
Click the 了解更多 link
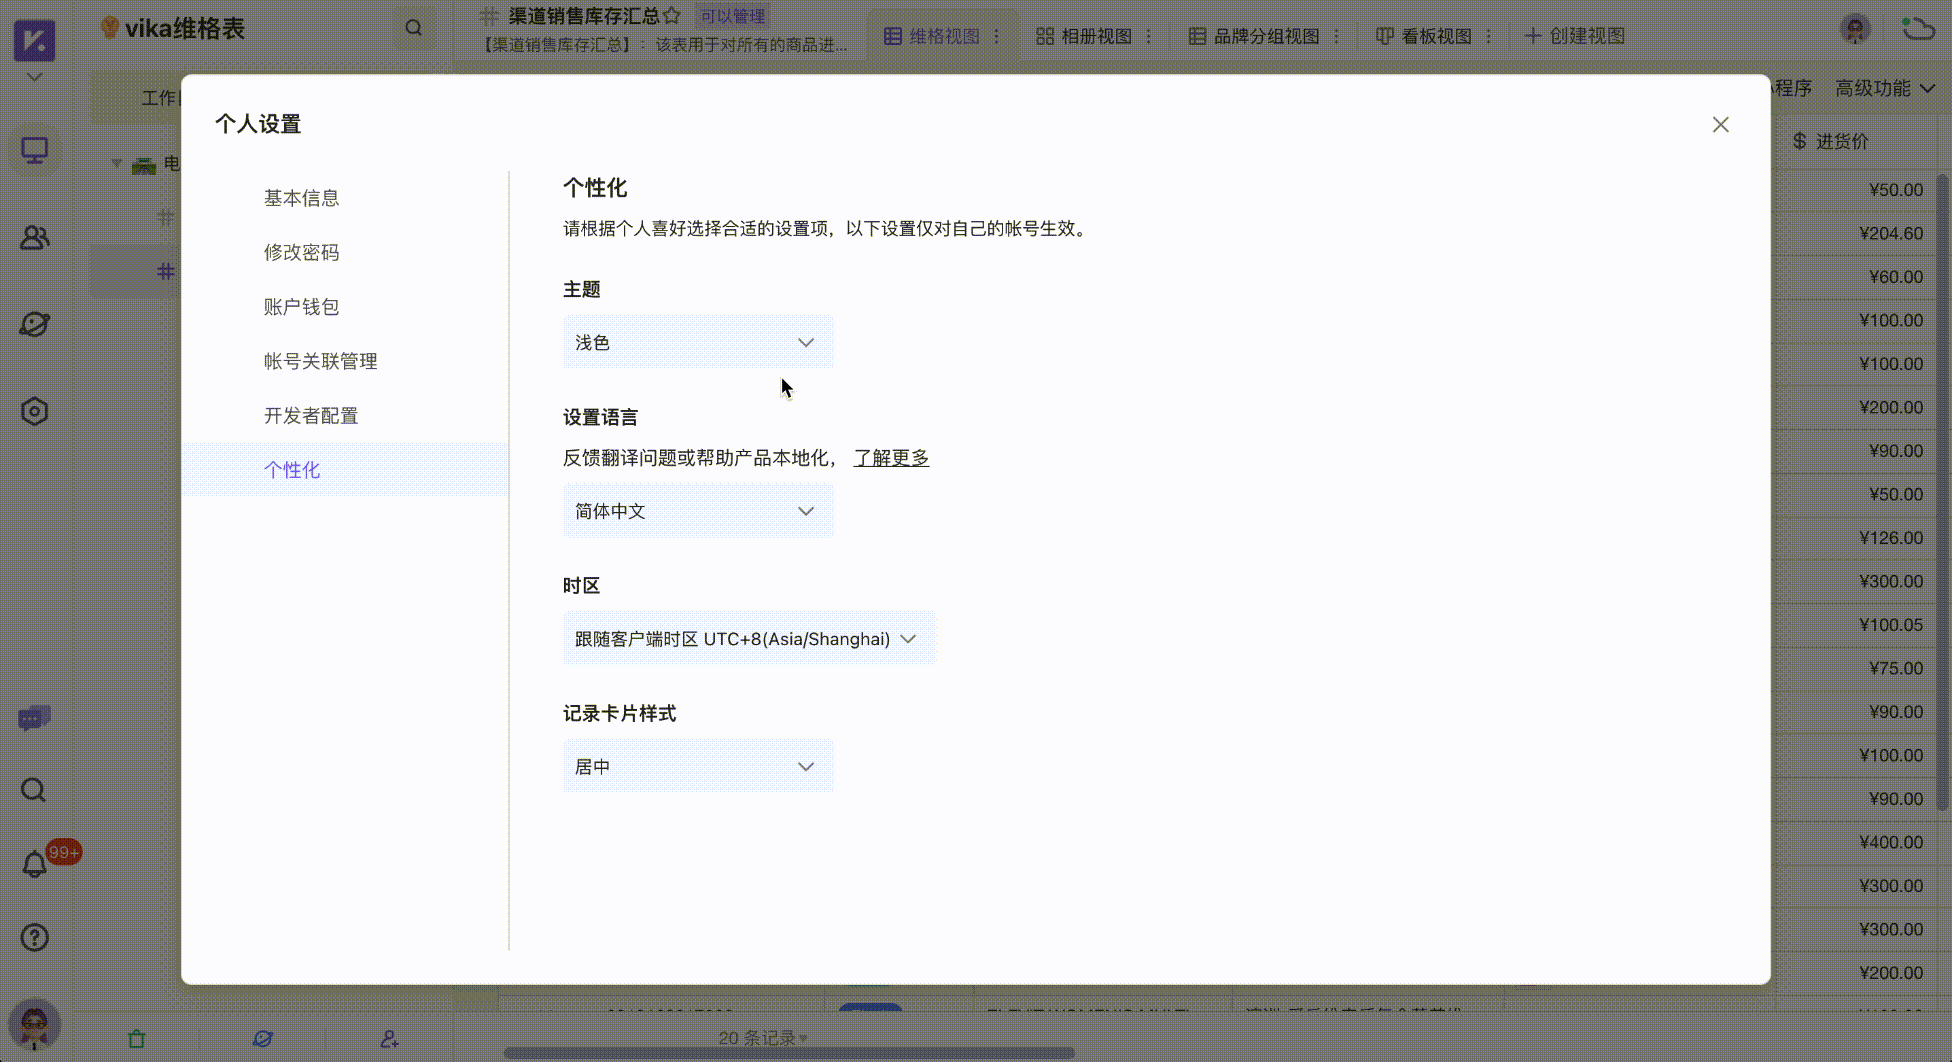890,457
